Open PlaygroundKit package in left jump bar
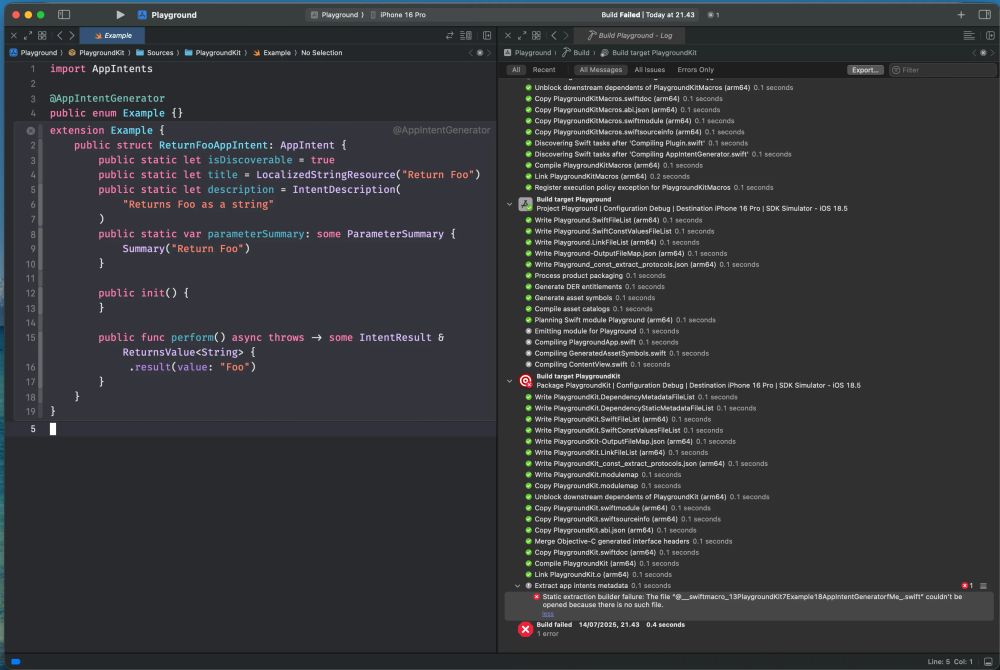This screenshot has width=1000, height=670. (96, 53)
